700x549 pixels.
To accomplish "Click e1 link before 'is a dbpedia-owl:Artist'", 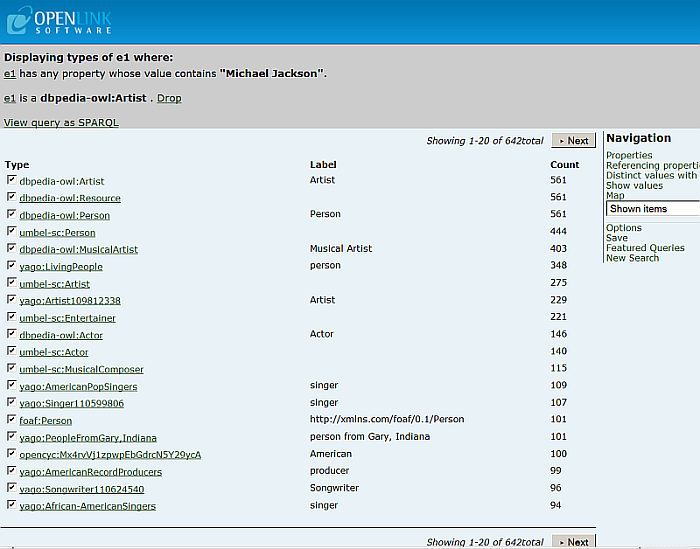I will [x=10, y=98].
